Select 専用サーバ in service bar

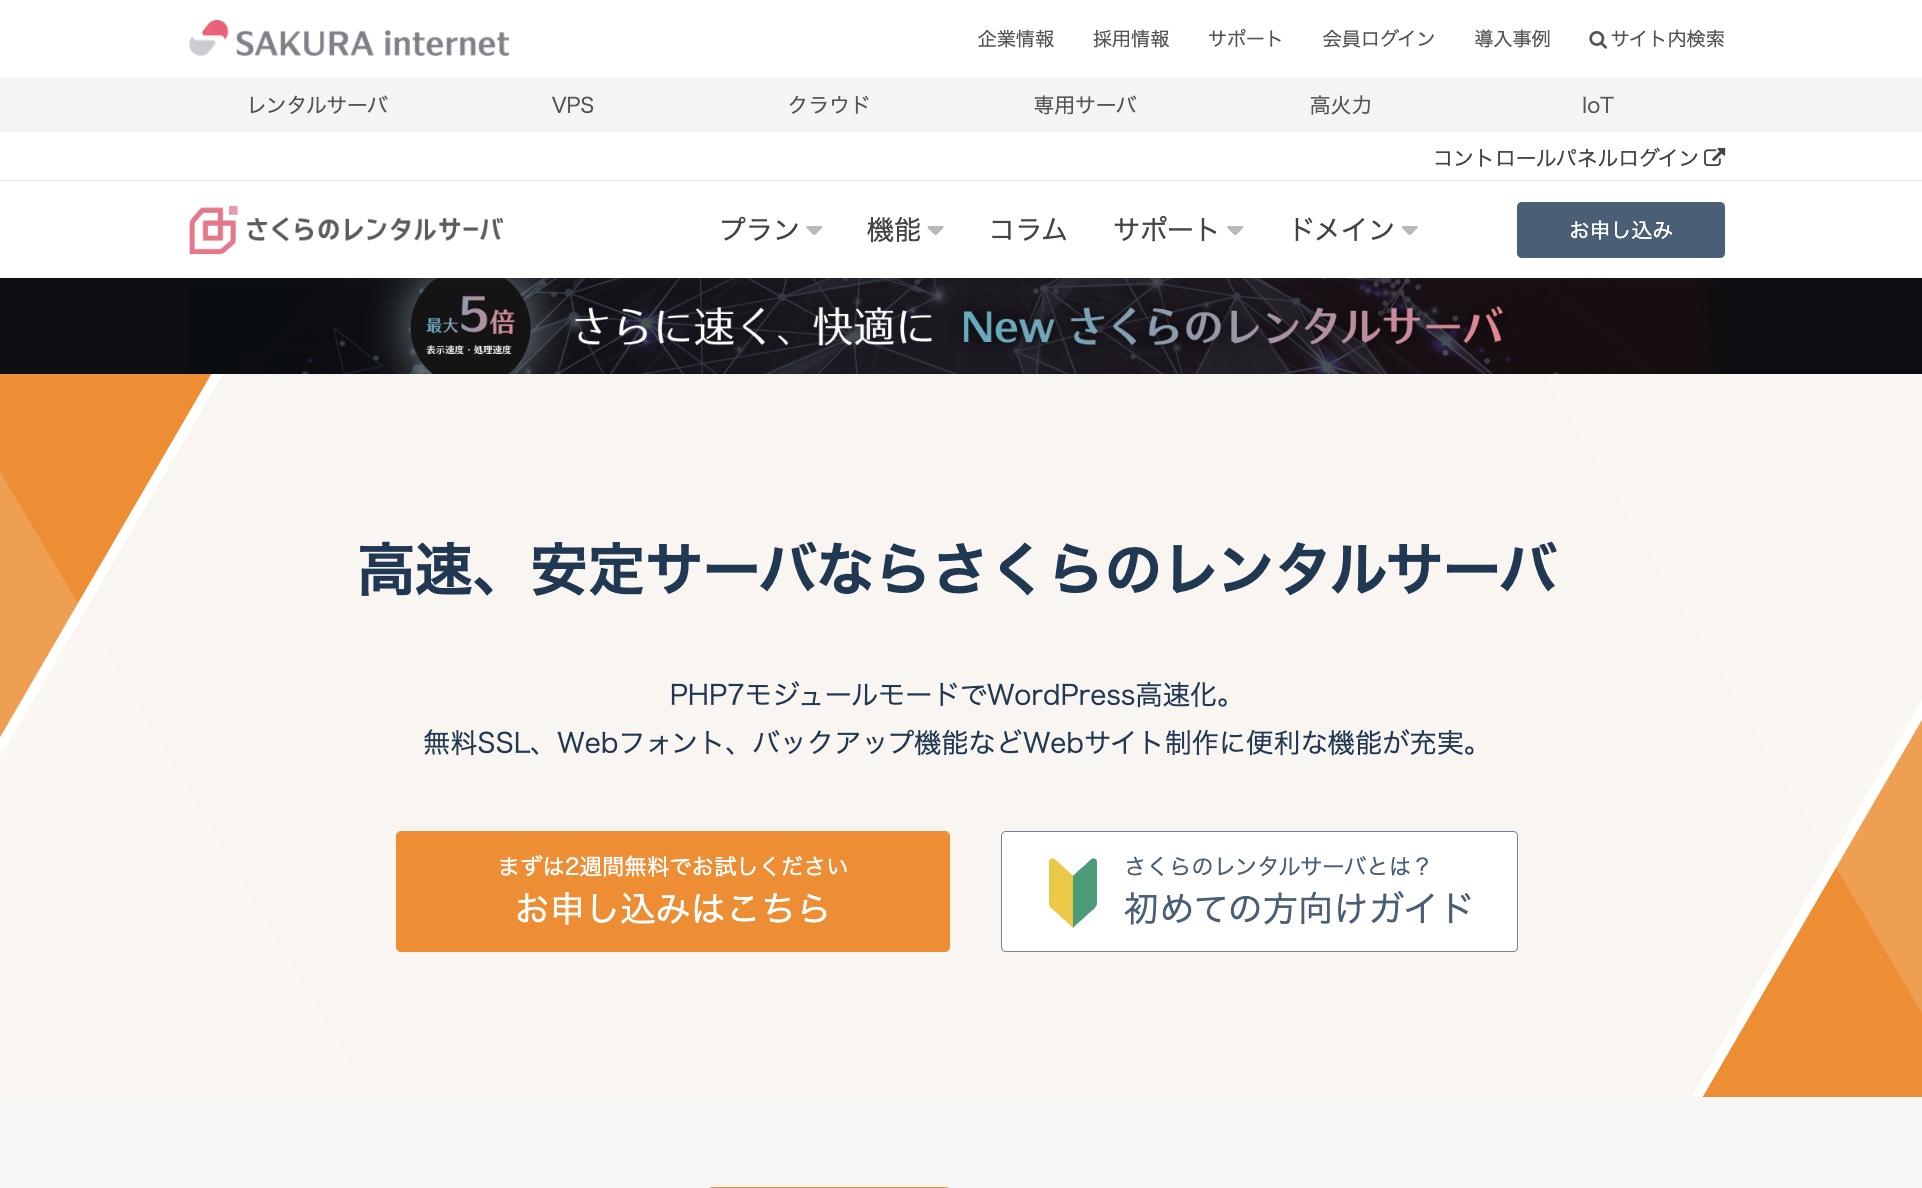[1085, 105]
